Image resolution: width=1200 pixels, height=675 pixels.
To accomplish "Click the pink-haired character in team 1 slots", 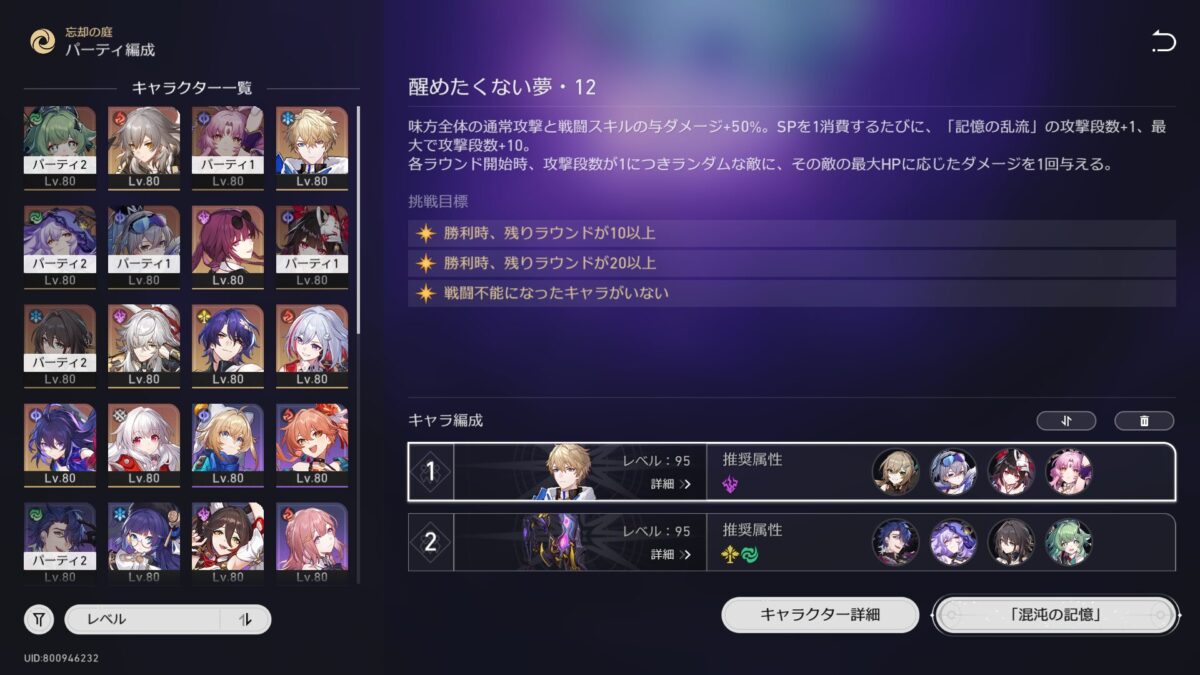I will (1069, 472).
